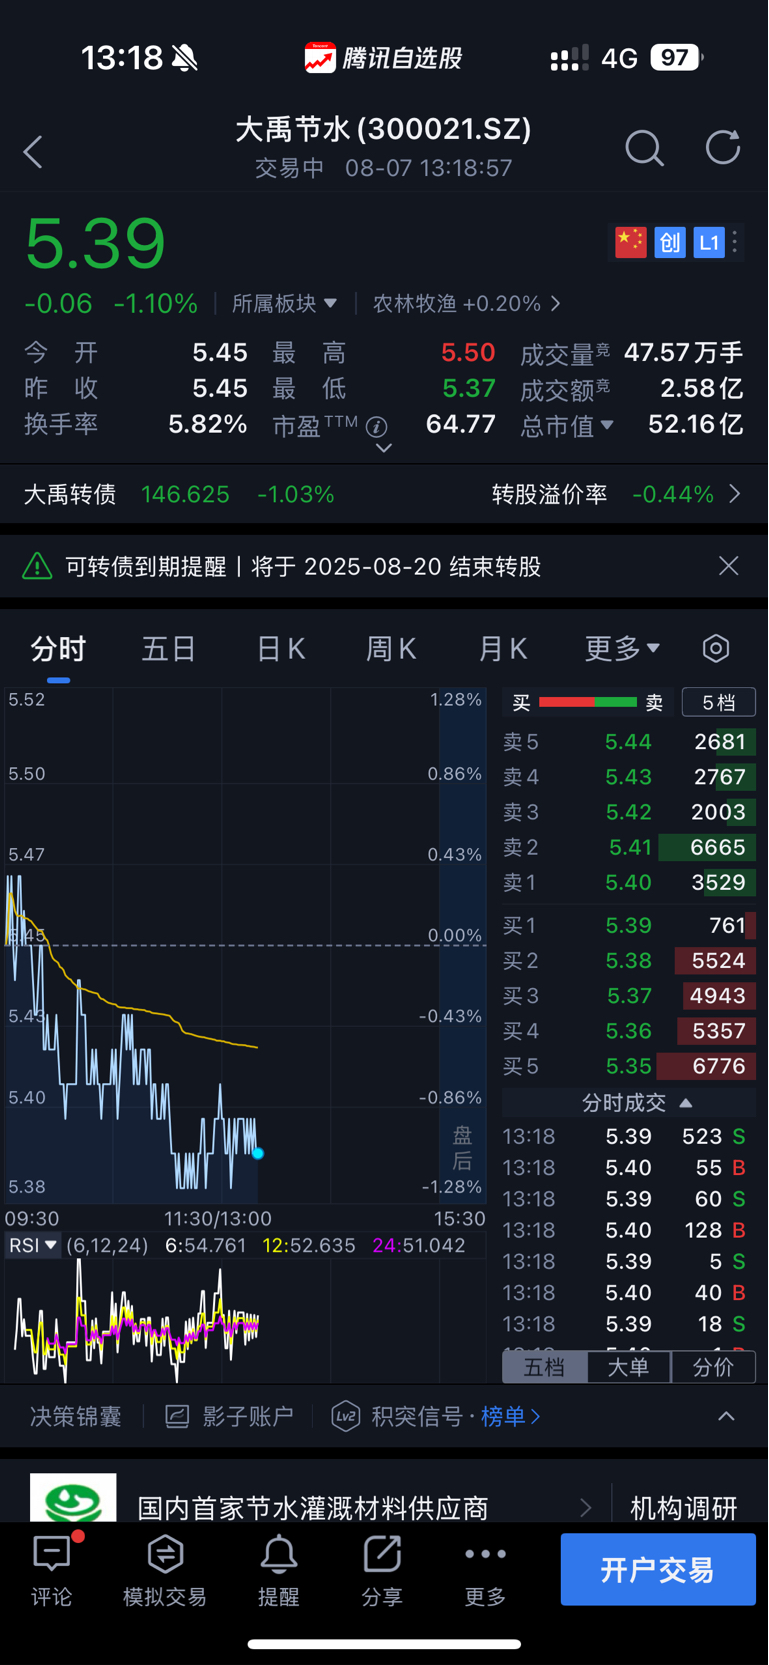Image resolution: width=769 pixels, height=1665 pixels.
Task: Open 国内首家节水灌溉材料供应商 arrow
Action: [x=586, y=1507]
